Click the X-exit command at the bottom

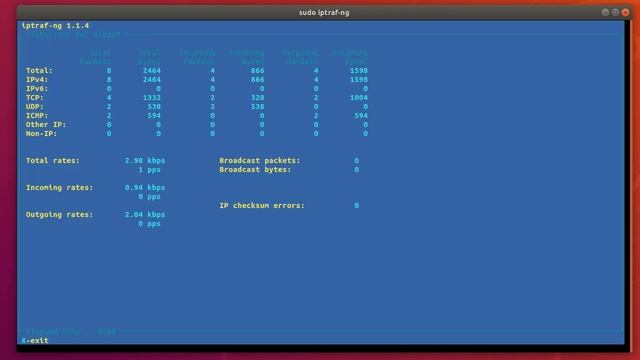(35, 340)
